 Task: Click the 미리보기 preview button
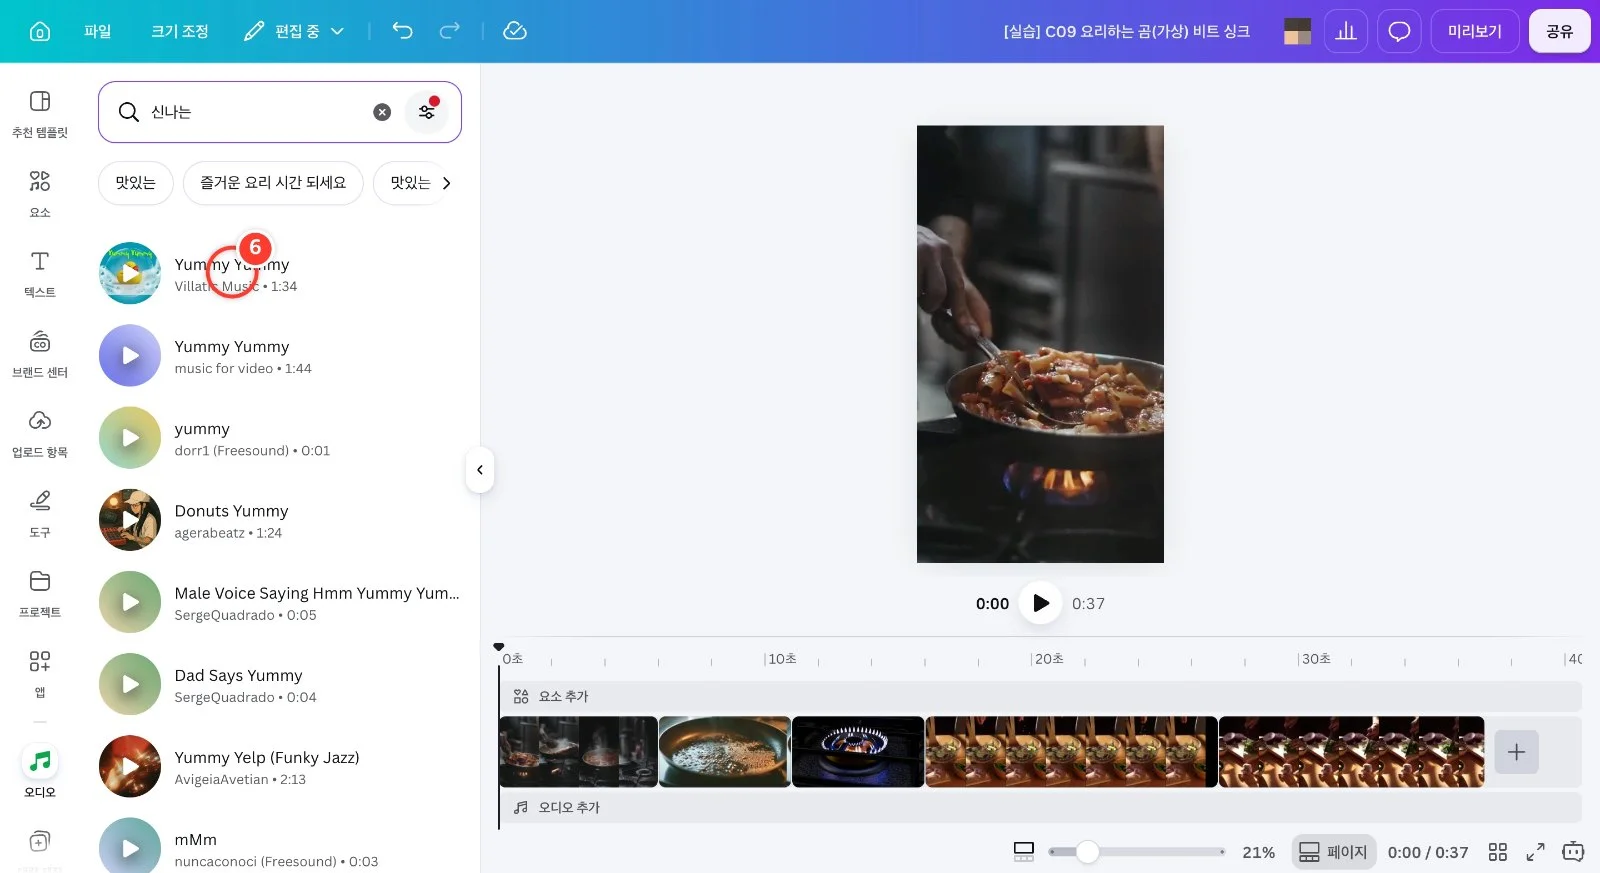[1475, 32]
